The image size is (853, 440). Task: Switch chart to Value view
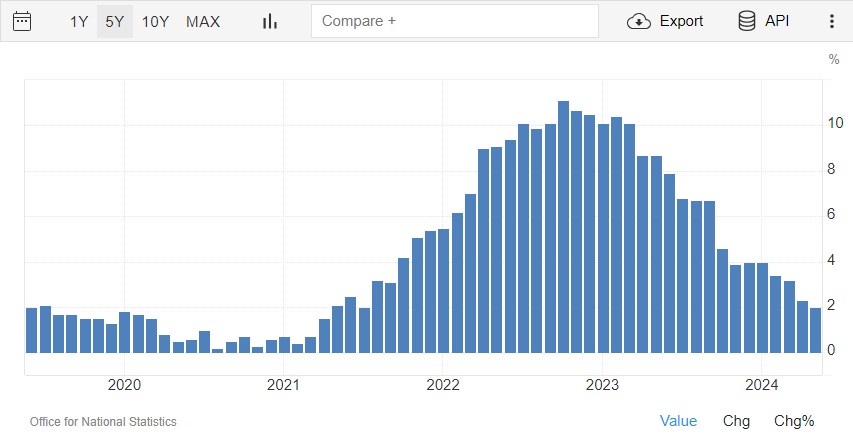pos(678,421)
